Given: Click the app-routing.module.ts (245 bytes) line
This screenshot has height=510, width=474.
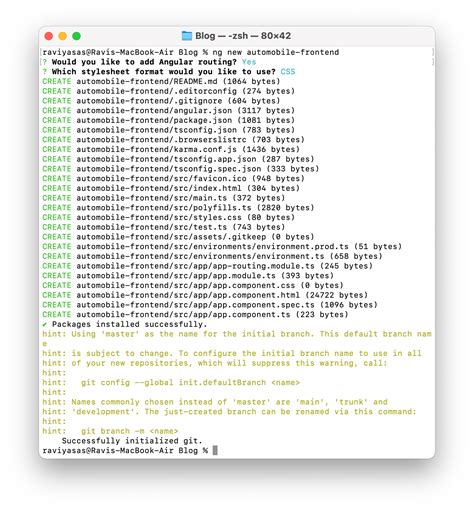Looking at the screenshot, I should tap(207, 266).
